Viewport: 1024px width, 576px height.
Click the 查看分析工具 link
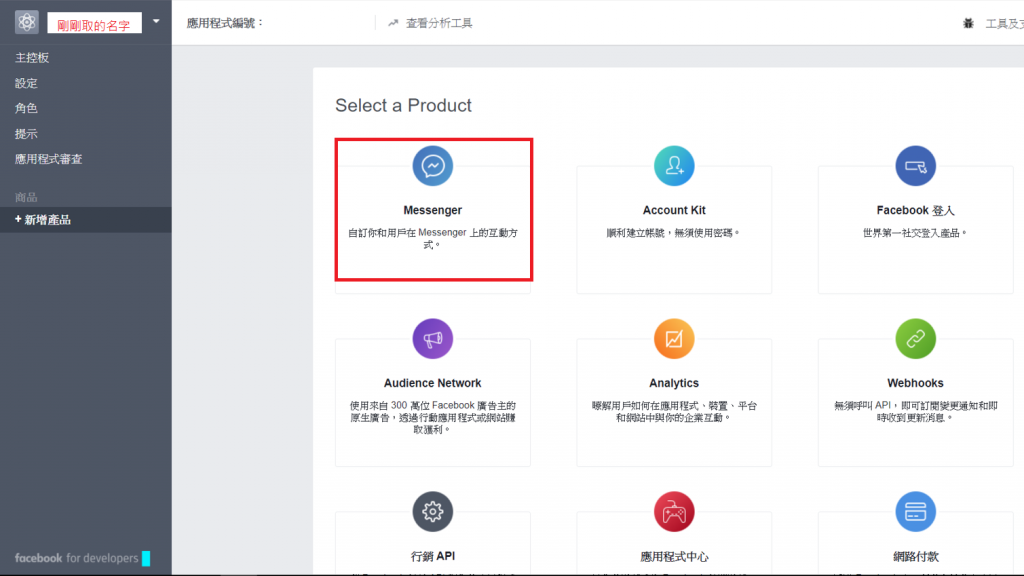[x=439, y=24]
